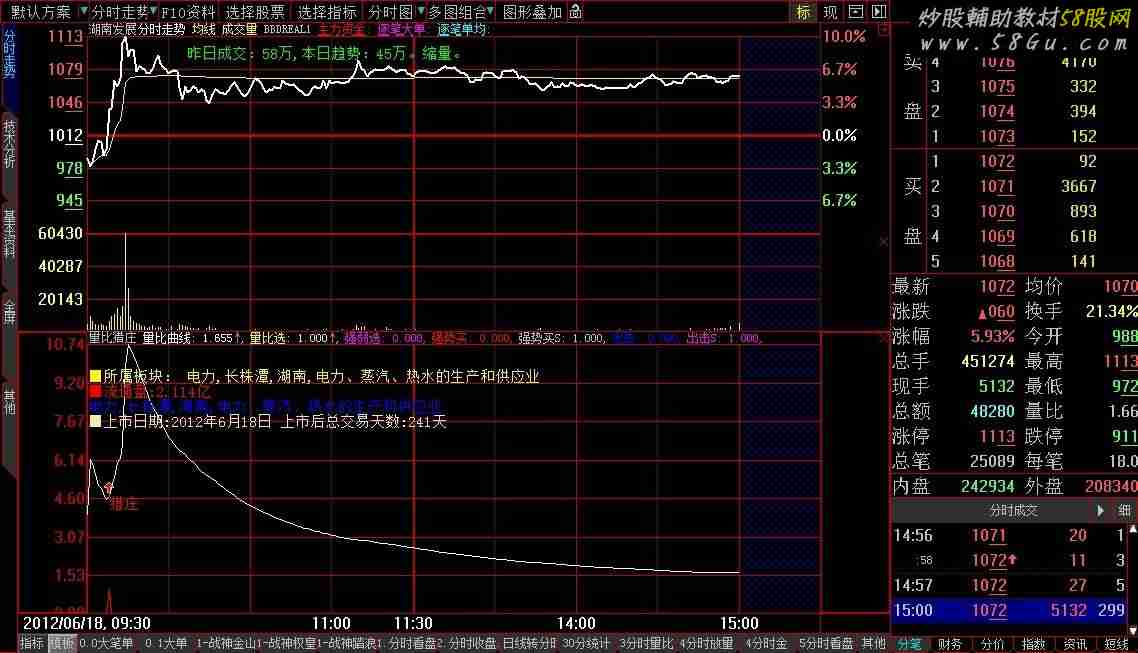Click 选择指标 in the toolbar
The height and width of the screenshot is (653, 1138).
coord(327,12)
